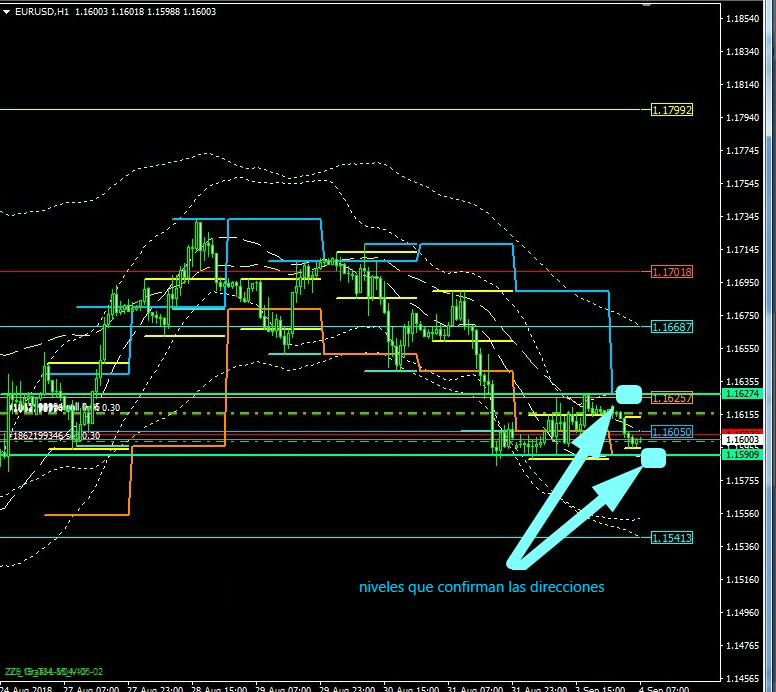Select the upper cyan rounded rectangle marker
The image size is (776, 692).
(x=628, y=393)
